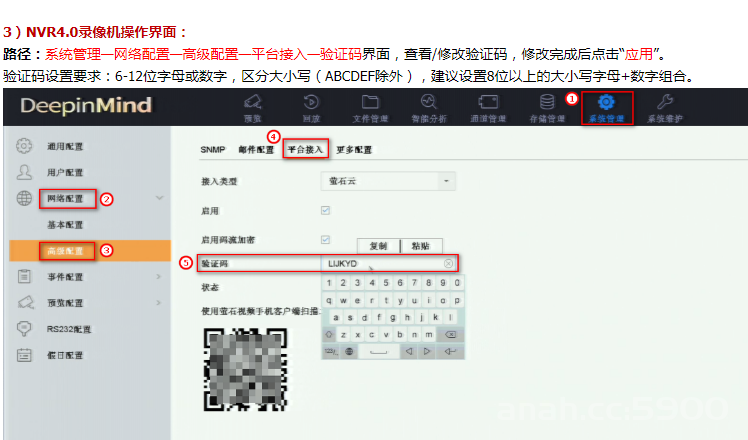This screenshot has width=748, height=440.
Task: Select the 系统管理 gear icon
Action: (x=606, y=102)
